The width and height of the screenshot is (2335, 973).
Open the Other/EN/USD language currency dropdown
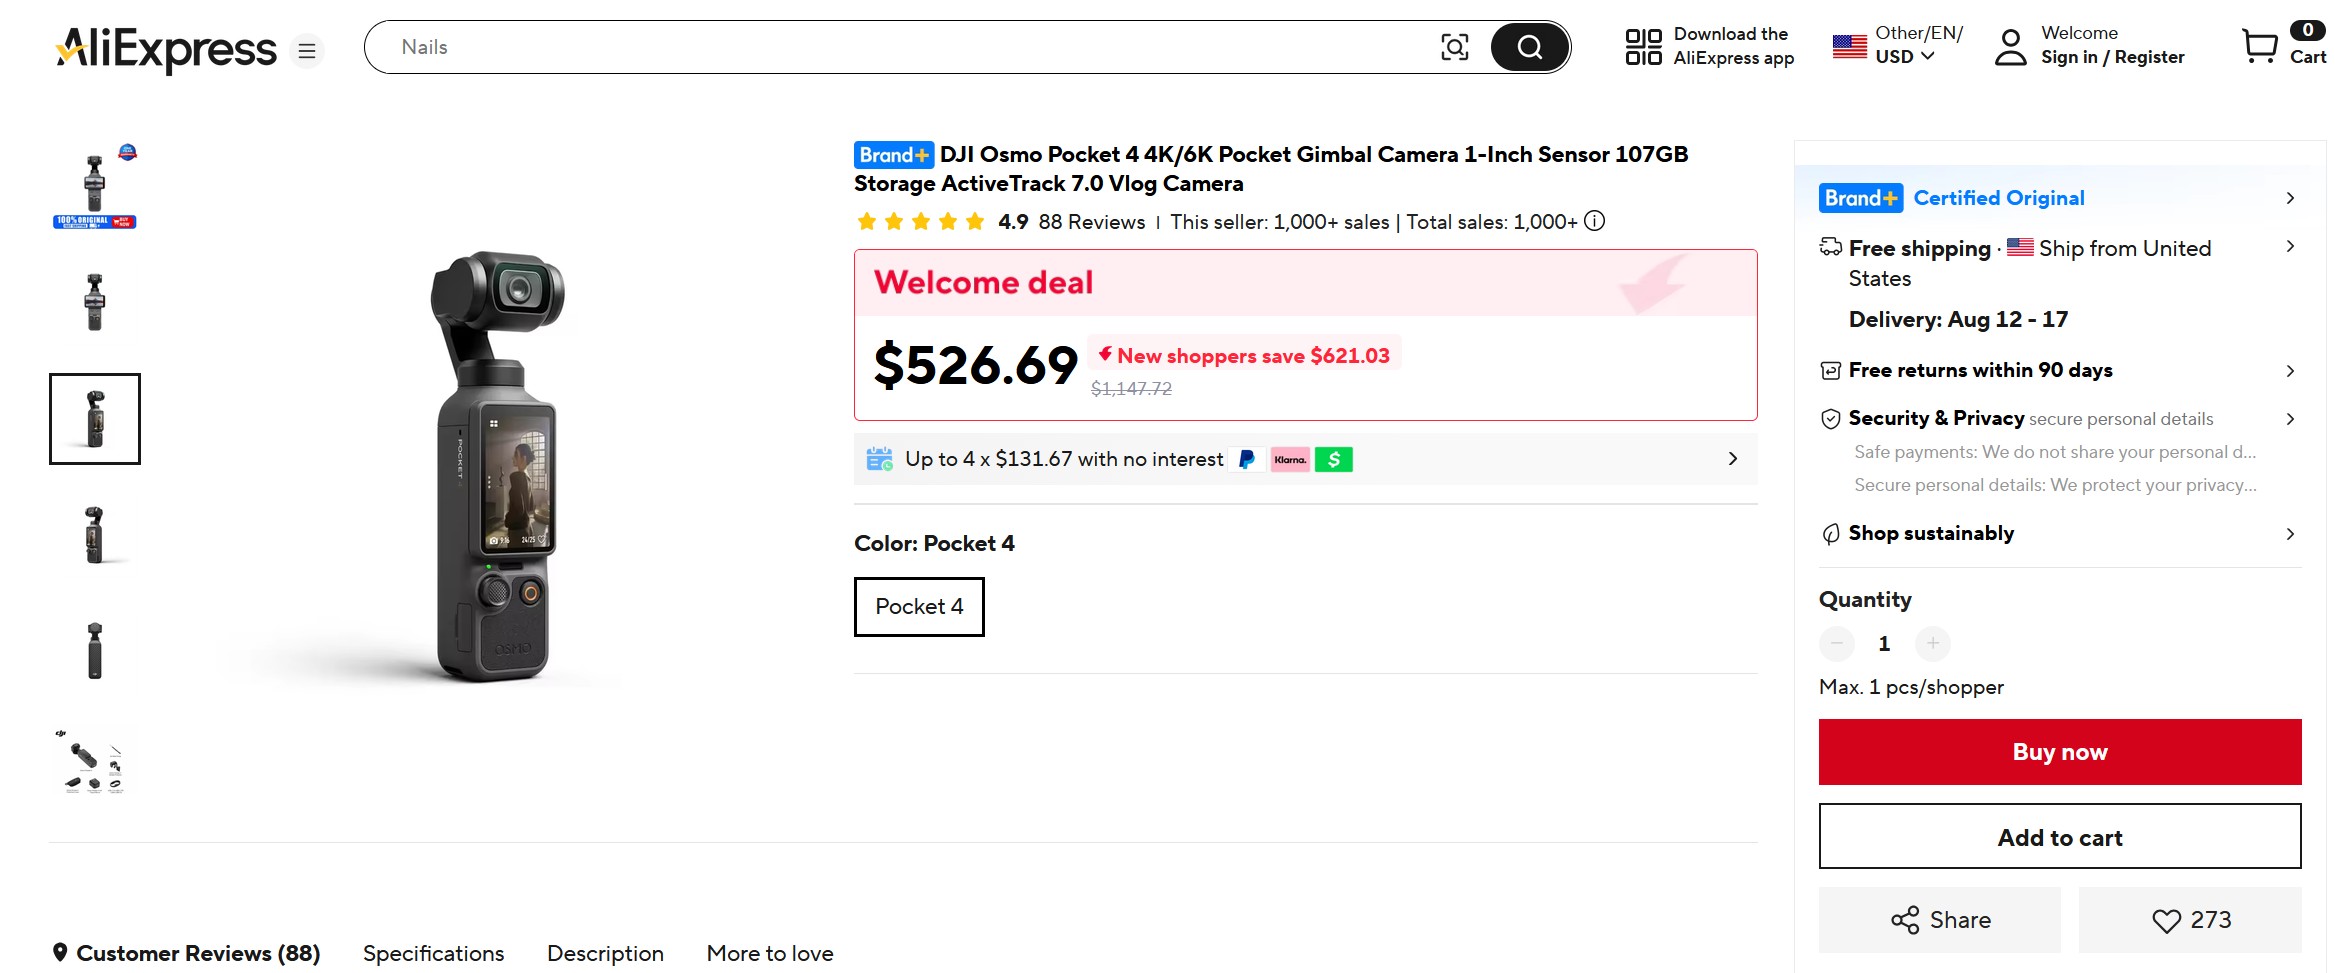pyautogui.click(x=1897, y=46)
